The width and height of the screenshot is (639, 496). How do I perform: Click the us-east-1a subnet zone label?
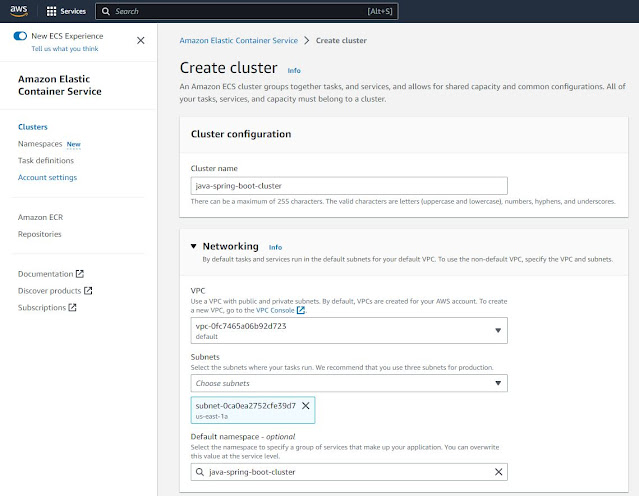[x=212, y=417]
